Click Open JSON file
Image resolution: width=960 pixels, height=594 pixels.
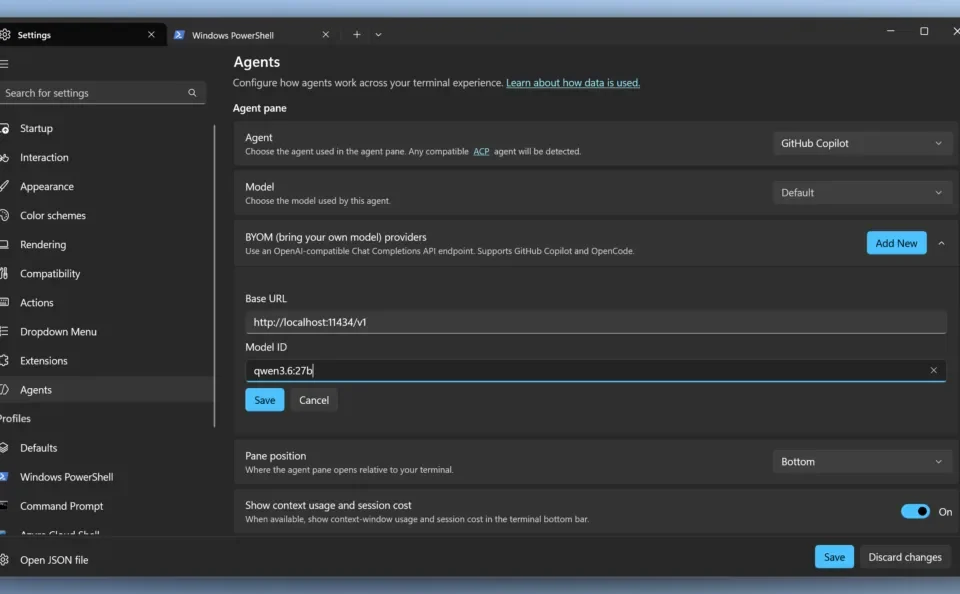pyautogui.click(x=54, y=560)
